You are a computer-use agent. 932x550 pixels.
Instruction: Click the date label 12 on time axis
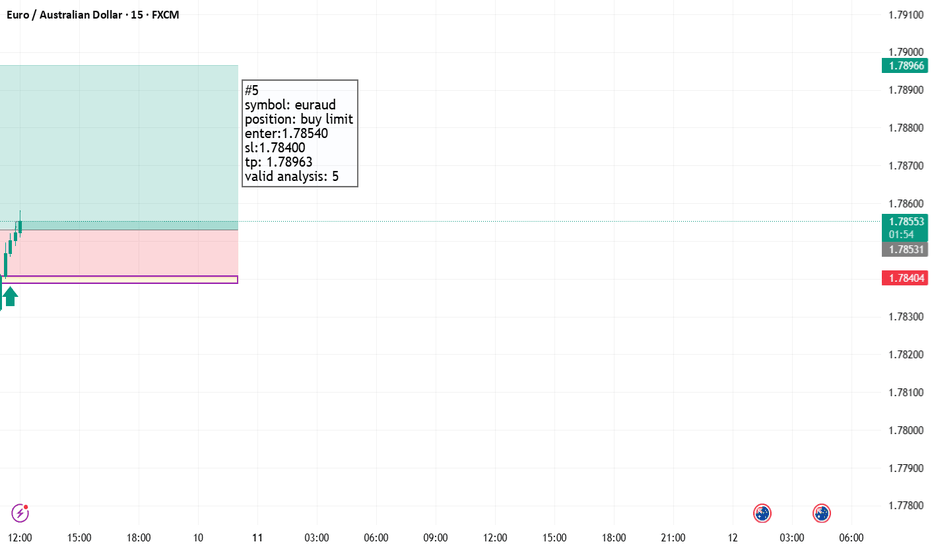tap(732, 538)
